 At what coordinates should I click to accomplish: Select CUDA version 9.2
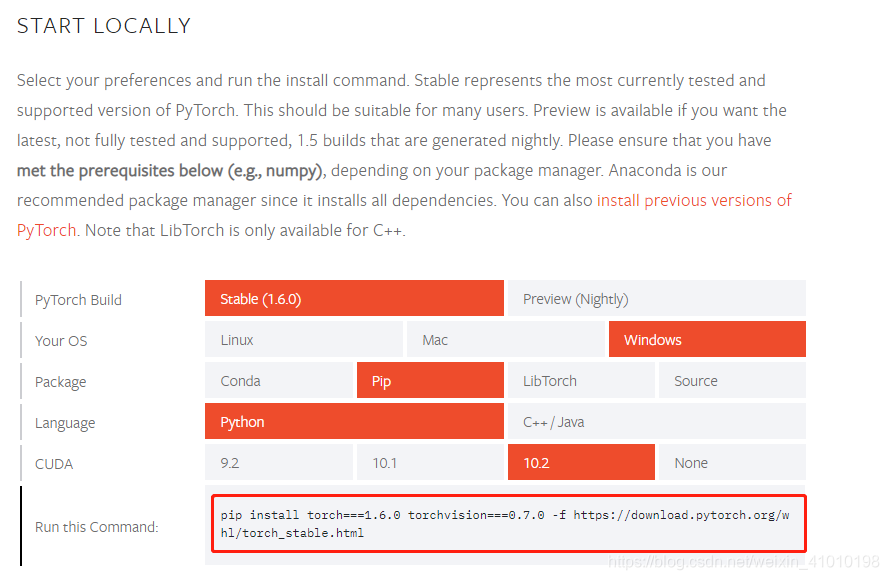279,462
